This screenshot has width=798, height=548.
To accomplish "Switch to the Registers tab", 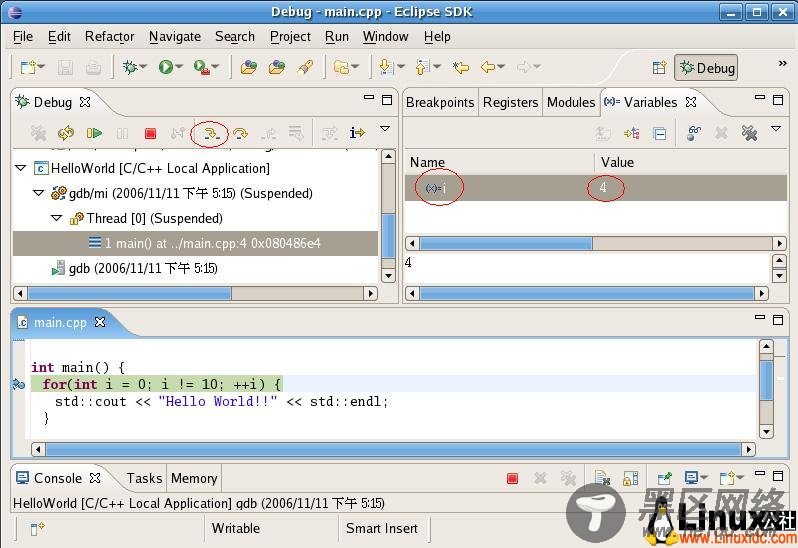I will tap(510, 102).
